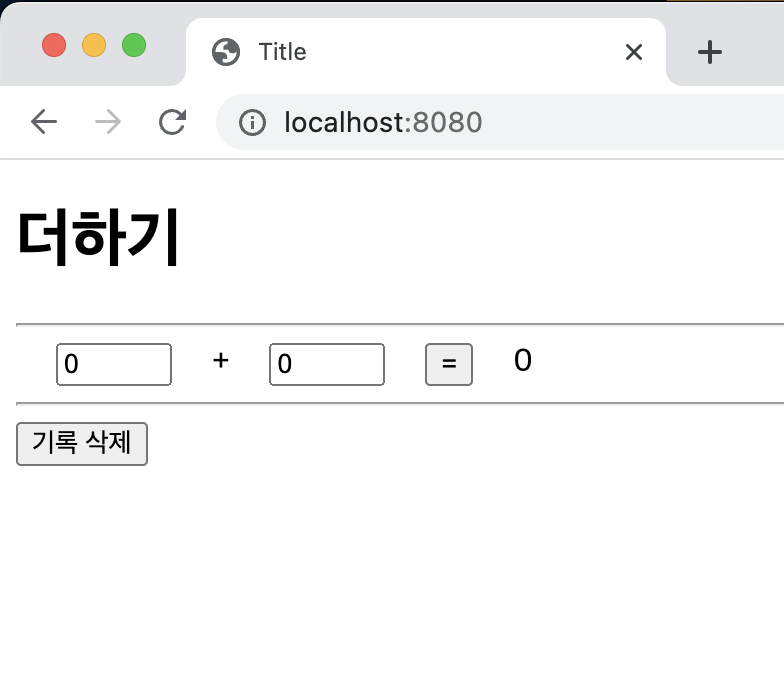Maximize the window with green button
The image size is (784, 676).
pos(134,46)
